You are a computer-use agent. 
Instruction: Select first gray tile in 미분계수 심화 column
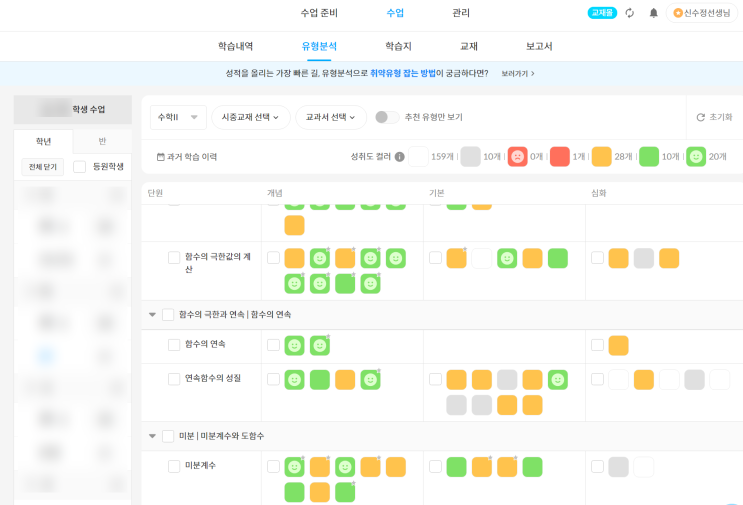point(618,467)
